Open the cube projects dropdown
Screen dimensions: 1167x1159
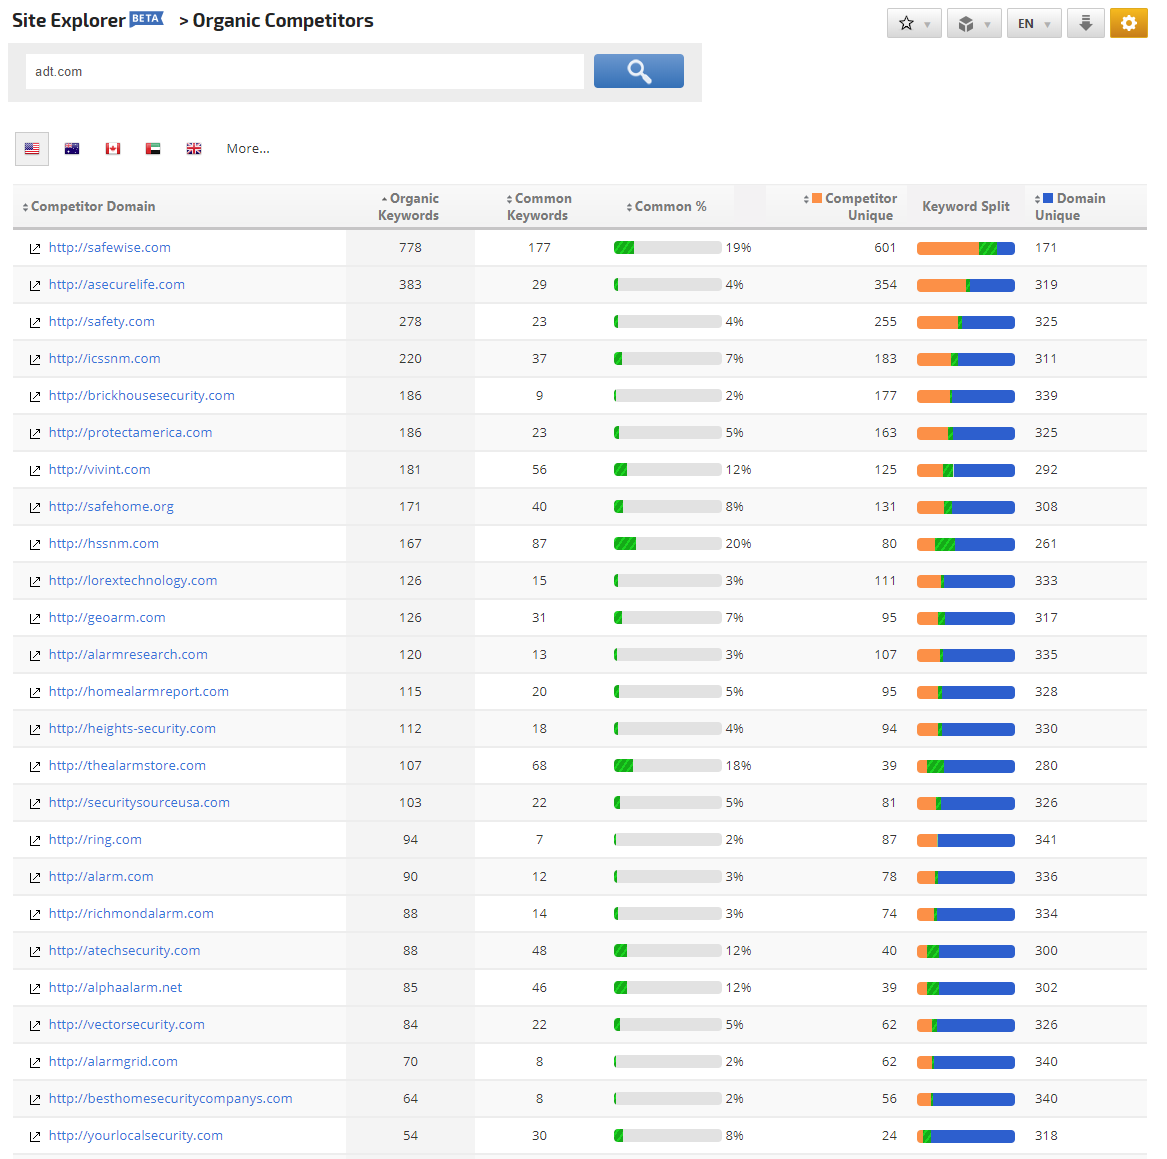tap(973, 23)
